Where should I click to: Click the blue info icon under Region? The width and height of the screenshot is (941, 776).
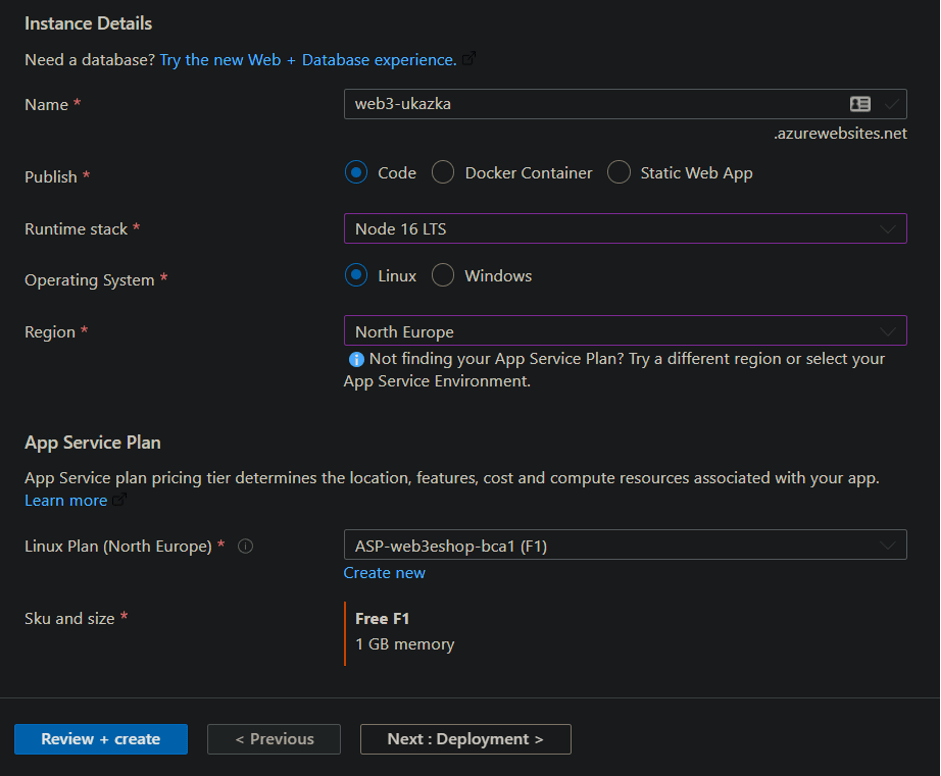[x=355, y=359]
